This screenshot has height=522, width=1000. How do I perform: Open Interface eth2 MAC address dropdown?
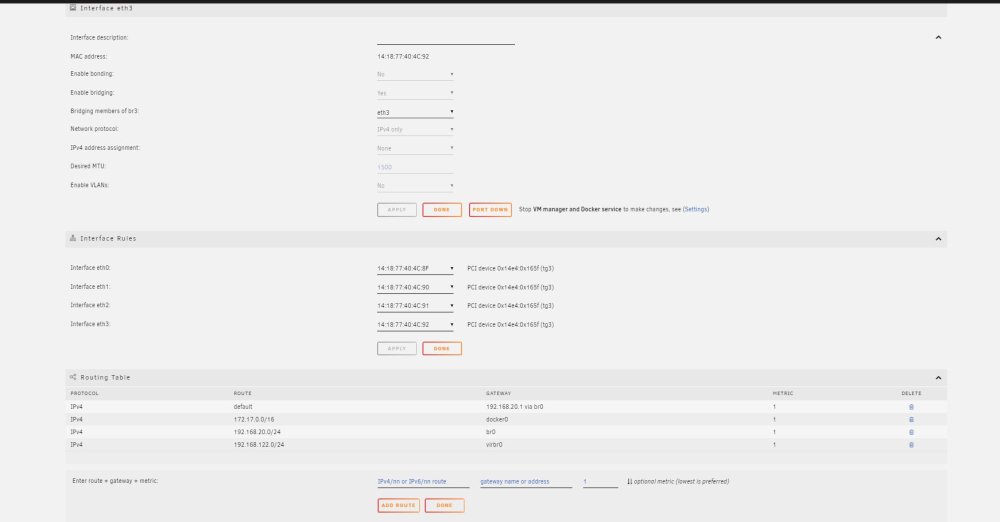pos(415,306)
